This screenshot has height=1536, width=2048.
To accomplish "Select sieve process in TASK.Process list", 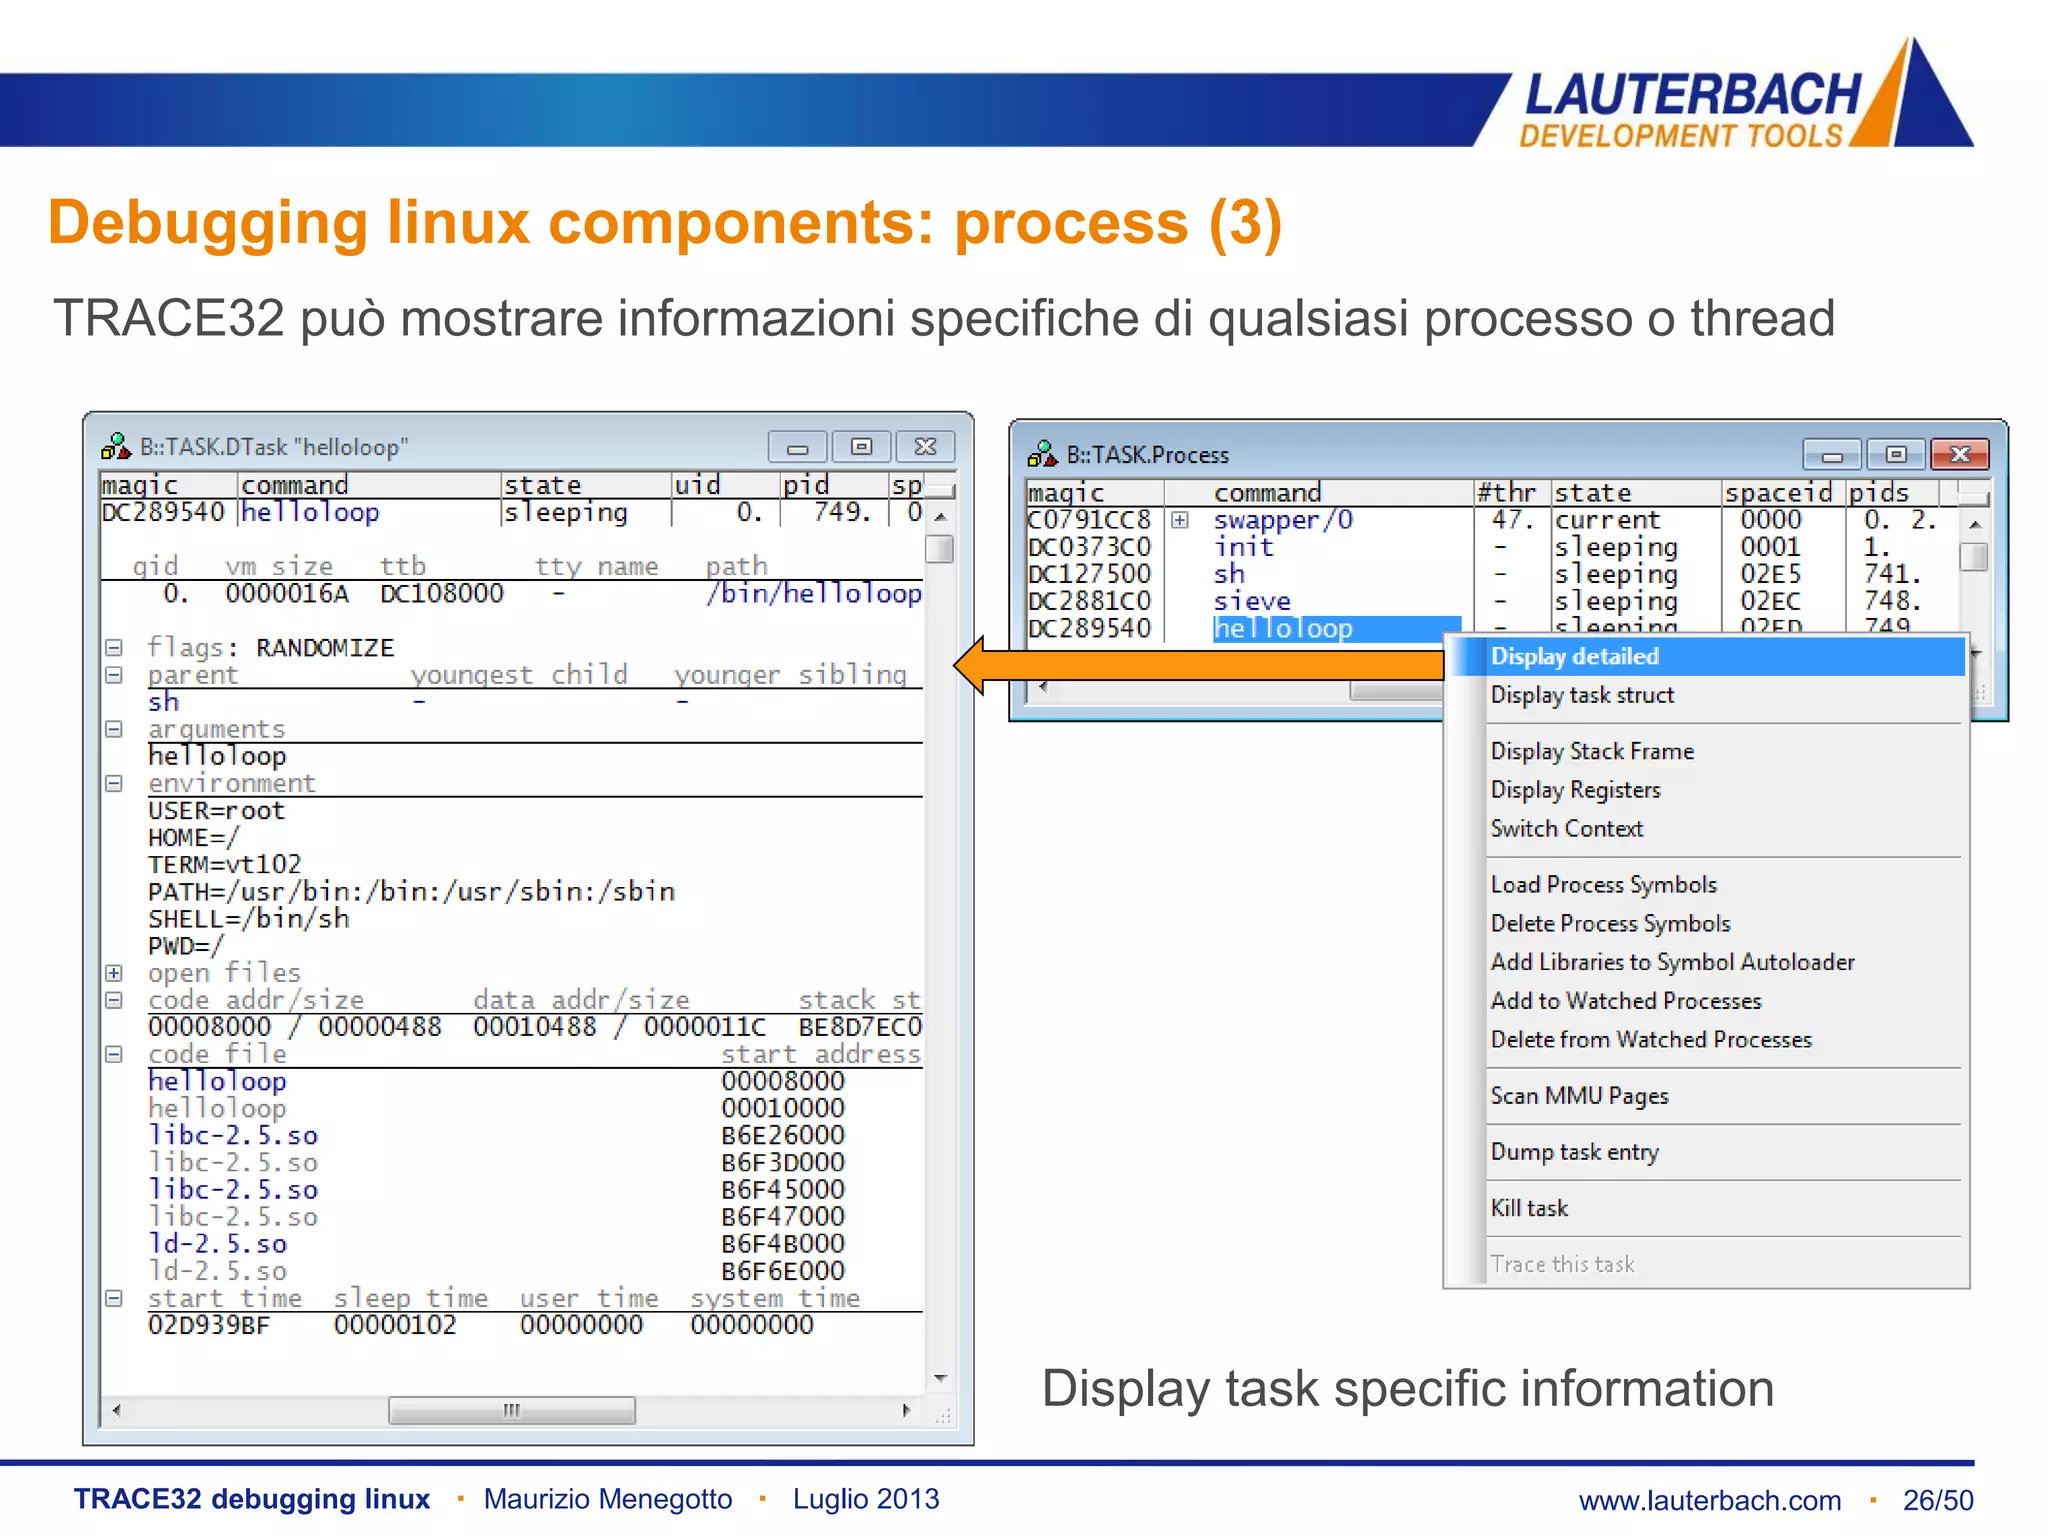I will [1252, 601].
